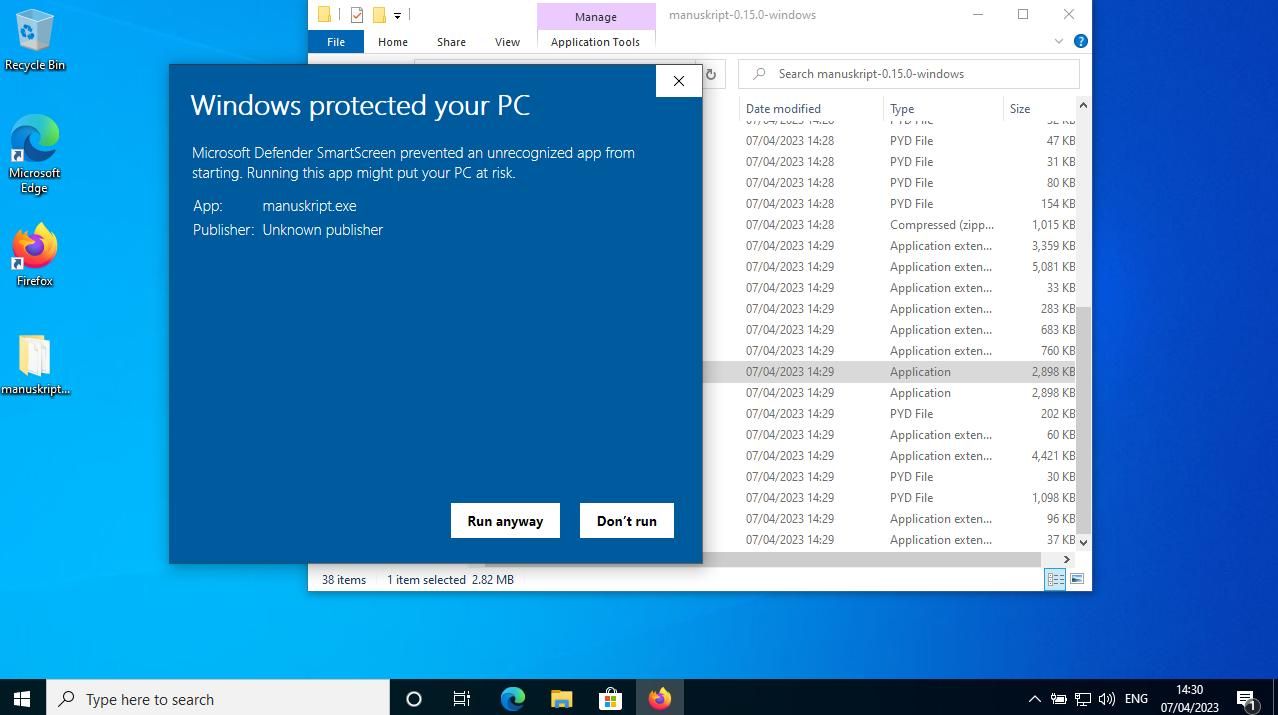Click the battery power tray icon
Viewport: 1278px width, 715px height.
[1058, 699]
